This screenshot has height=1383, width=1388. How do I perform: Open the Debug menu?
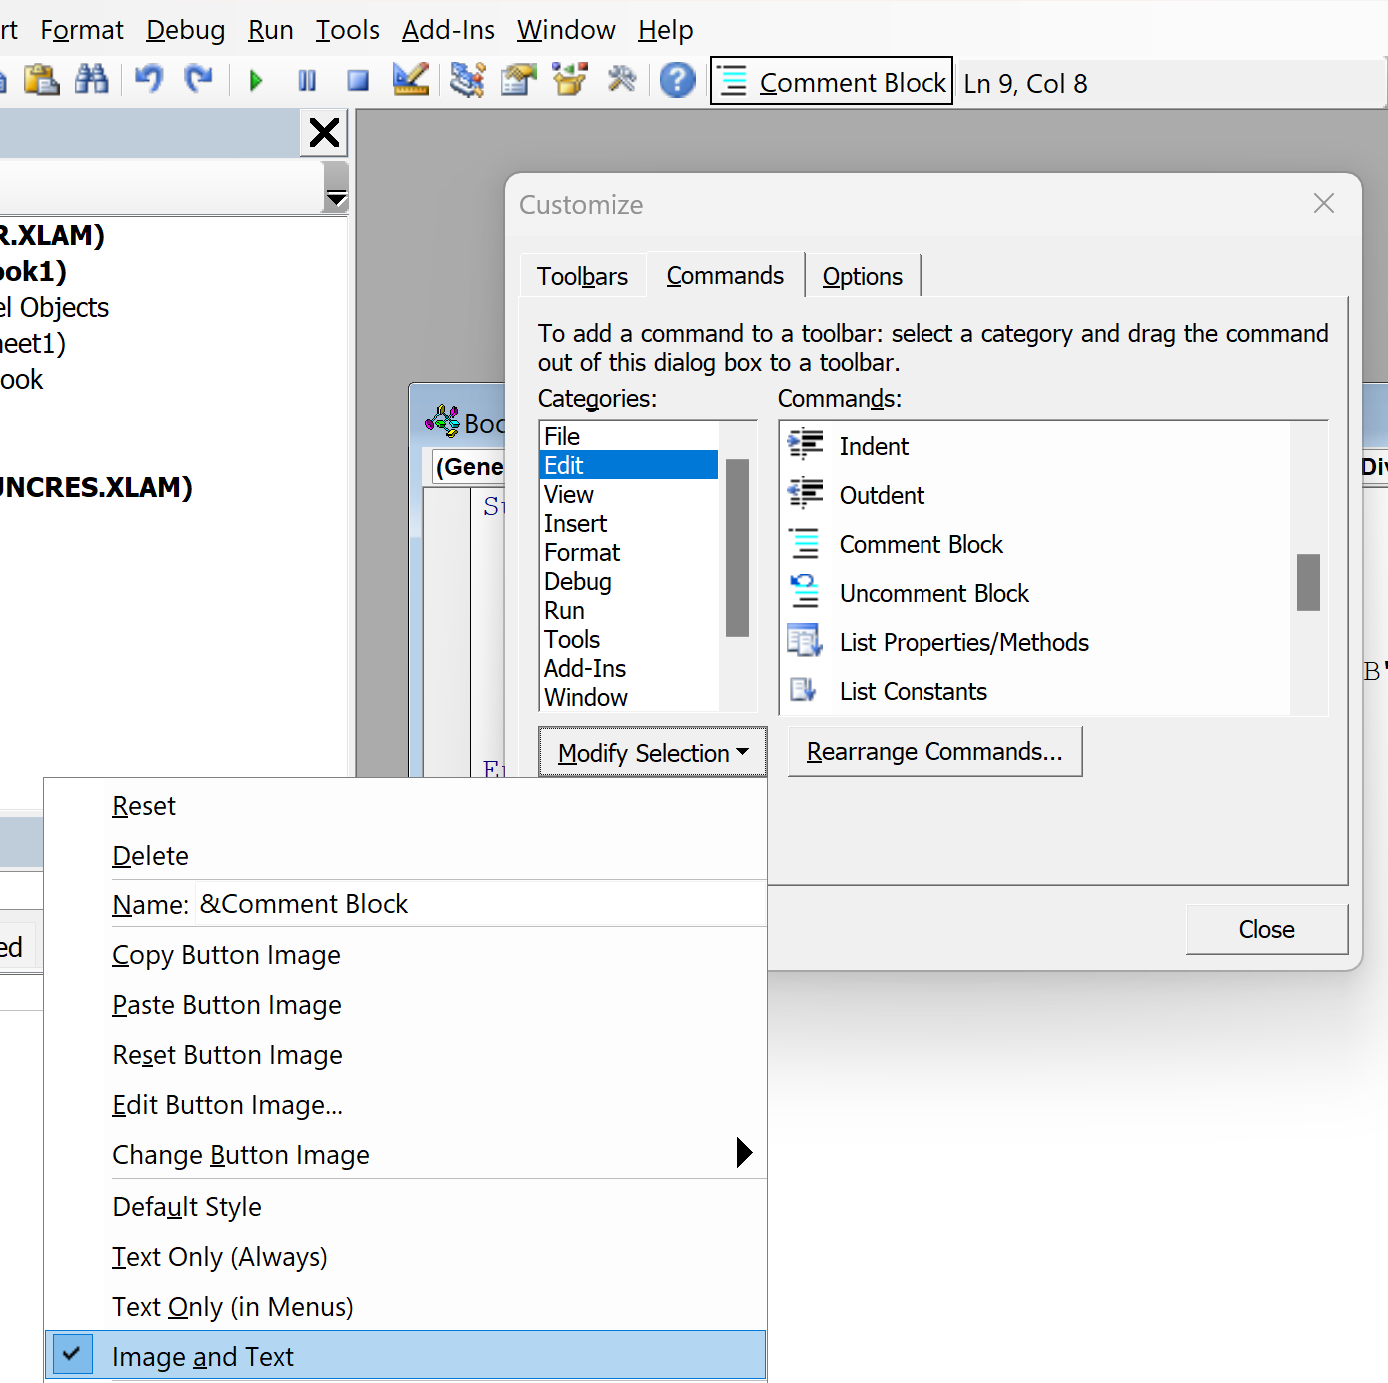click(x=184, y=30)
